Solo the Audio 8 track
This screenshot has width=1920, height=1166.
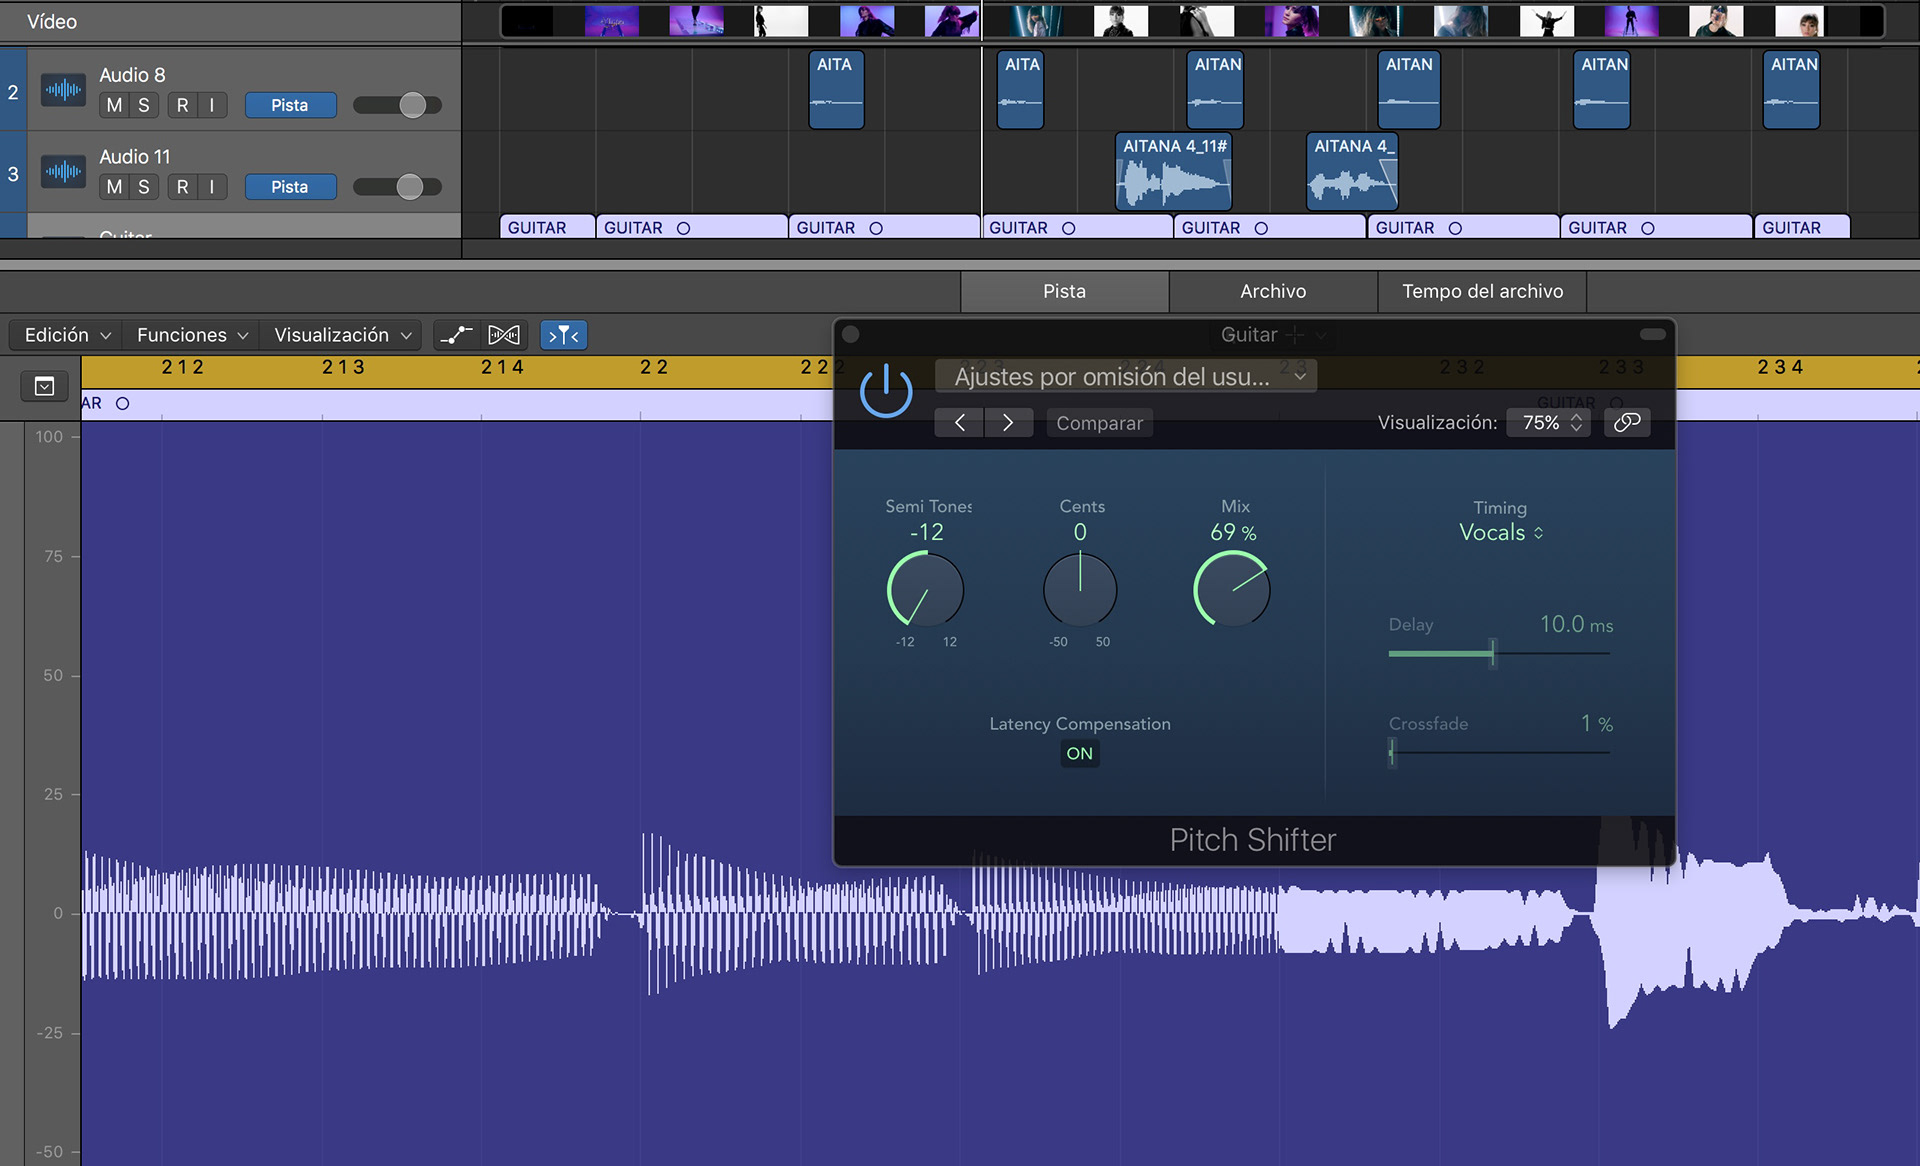[144, 105]
